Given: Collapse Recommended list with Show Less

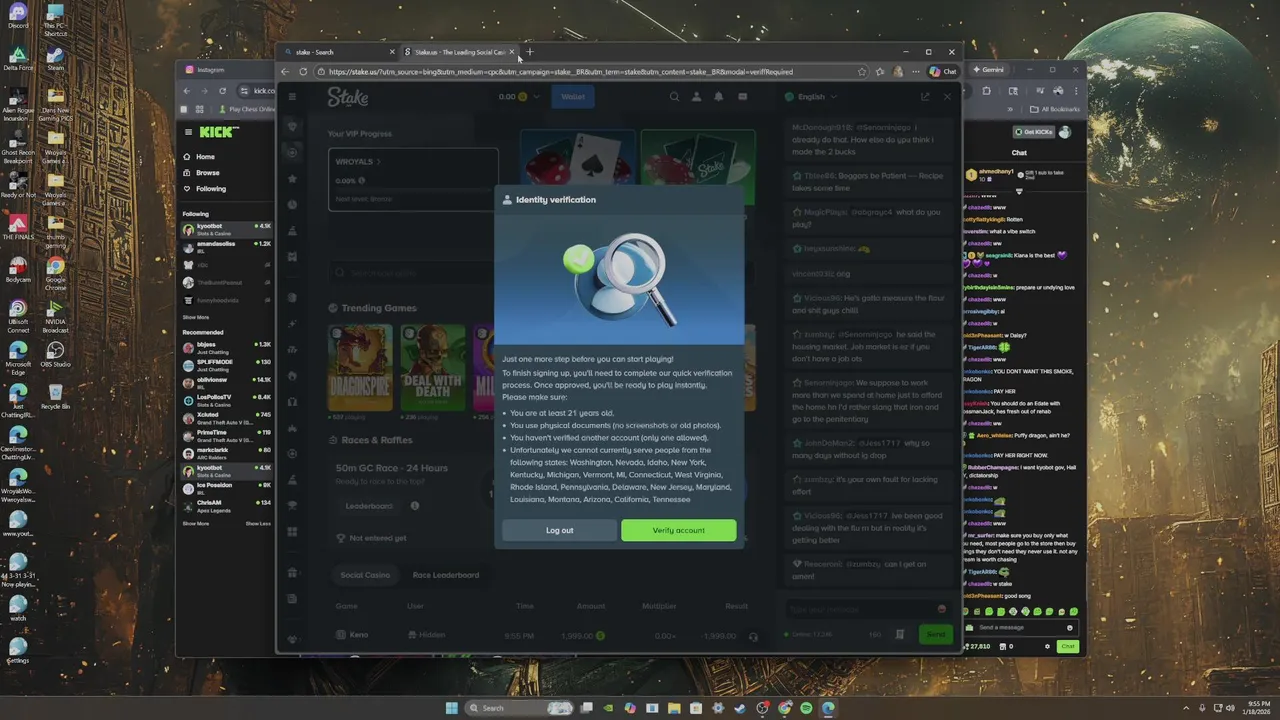Looking at the screenshot, I should point(258,524).
